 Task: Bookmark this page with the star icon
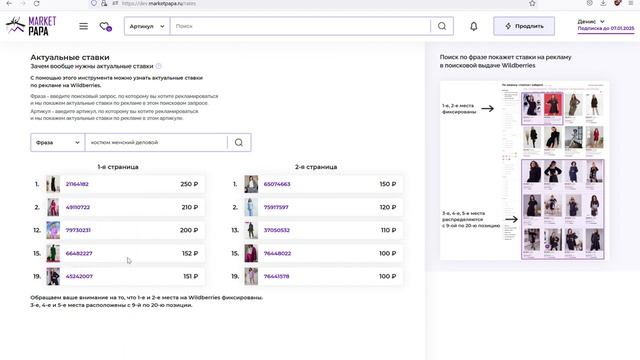532,3
